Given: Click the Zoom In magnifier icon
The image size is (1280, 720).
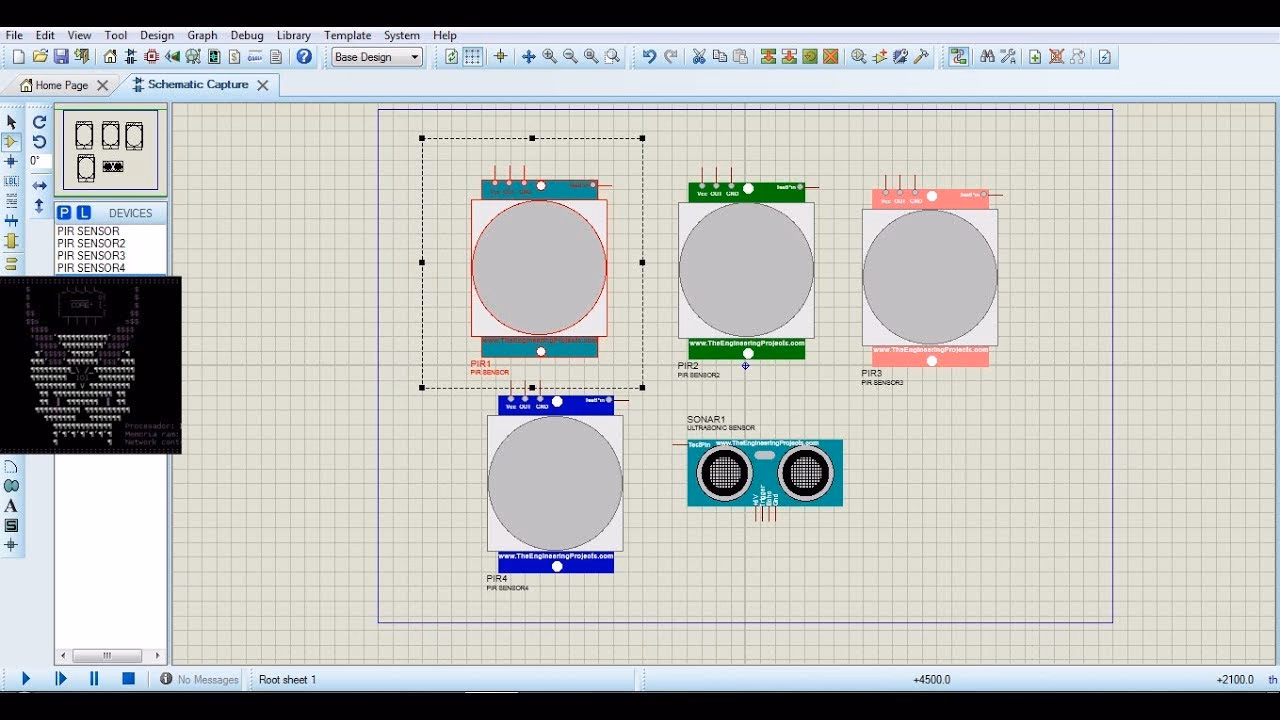Looking at the screenshot, I should (x=549, y=57).
